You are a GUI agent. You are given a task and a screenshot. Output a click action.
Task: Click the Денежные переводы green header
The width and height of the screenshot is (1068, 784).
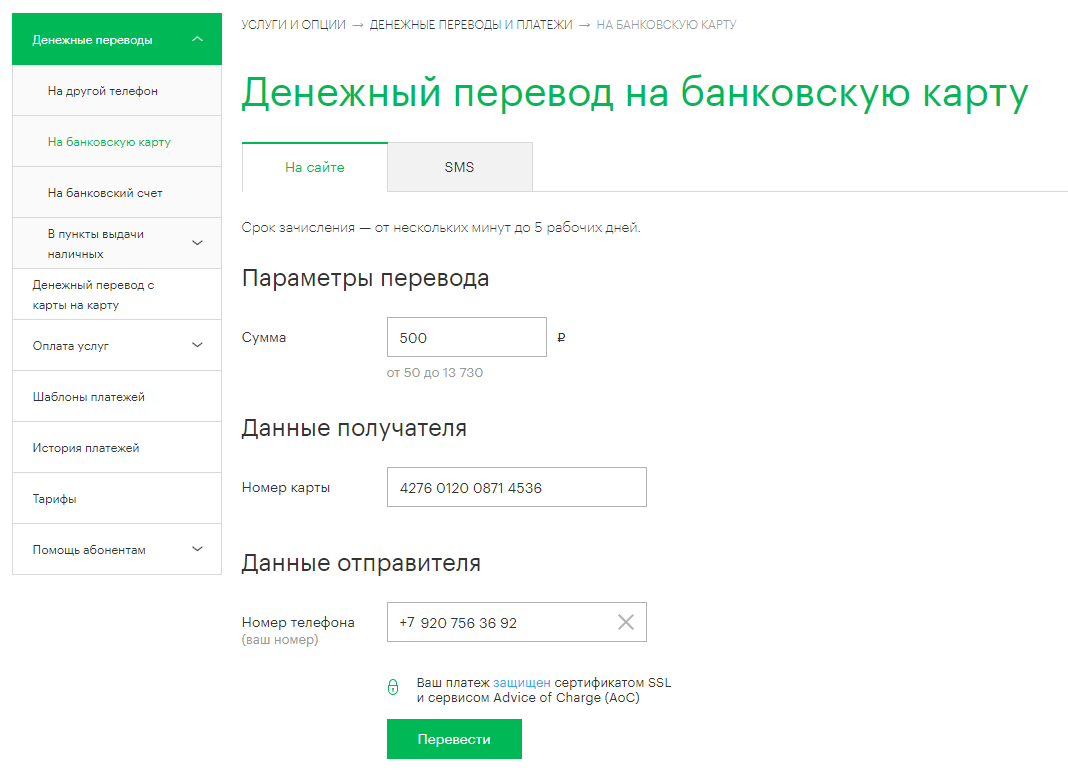coord(117,40)
